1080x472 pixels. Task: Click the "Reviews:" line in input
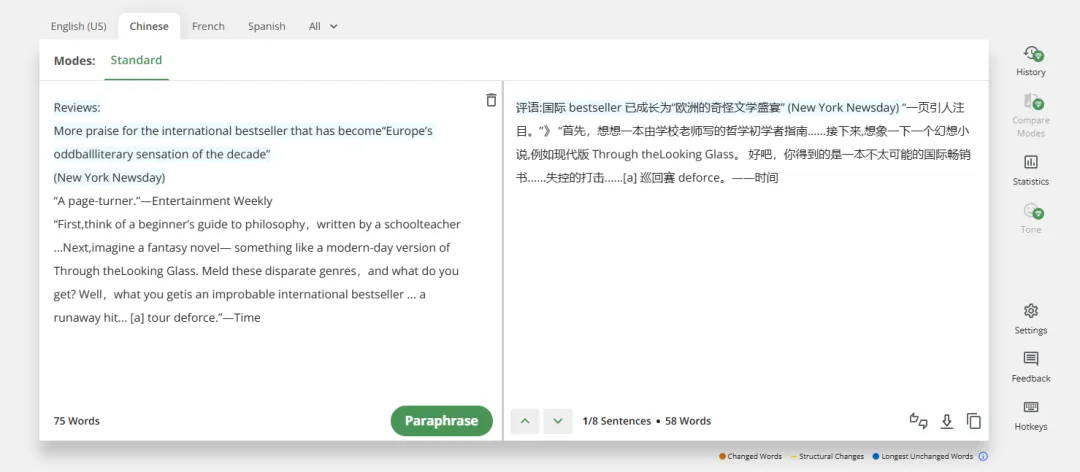(77, 107)
